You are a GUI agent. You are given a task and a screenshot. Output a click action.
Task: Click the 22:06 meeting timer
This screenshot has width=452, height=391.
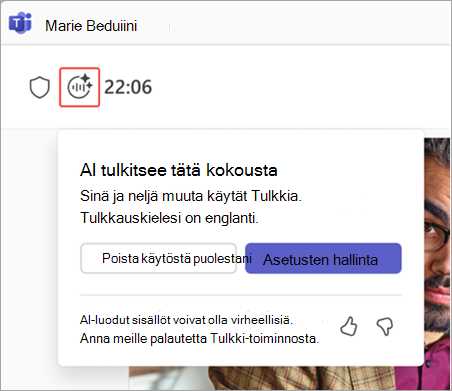point(128,87)
